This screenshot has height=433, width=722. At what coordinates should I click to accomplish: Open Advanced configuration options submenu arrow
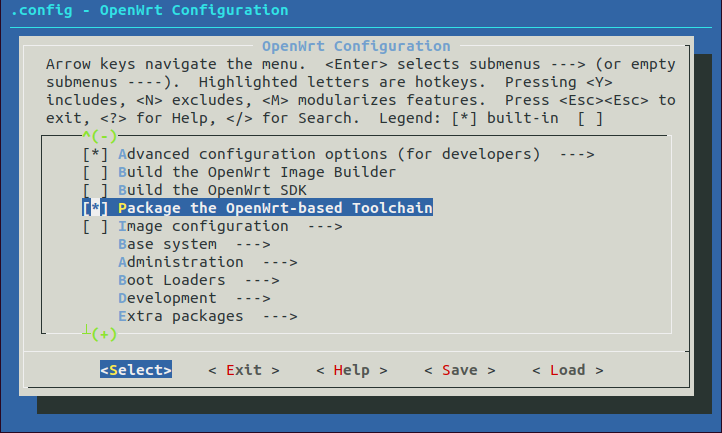[x=577, y=154]
